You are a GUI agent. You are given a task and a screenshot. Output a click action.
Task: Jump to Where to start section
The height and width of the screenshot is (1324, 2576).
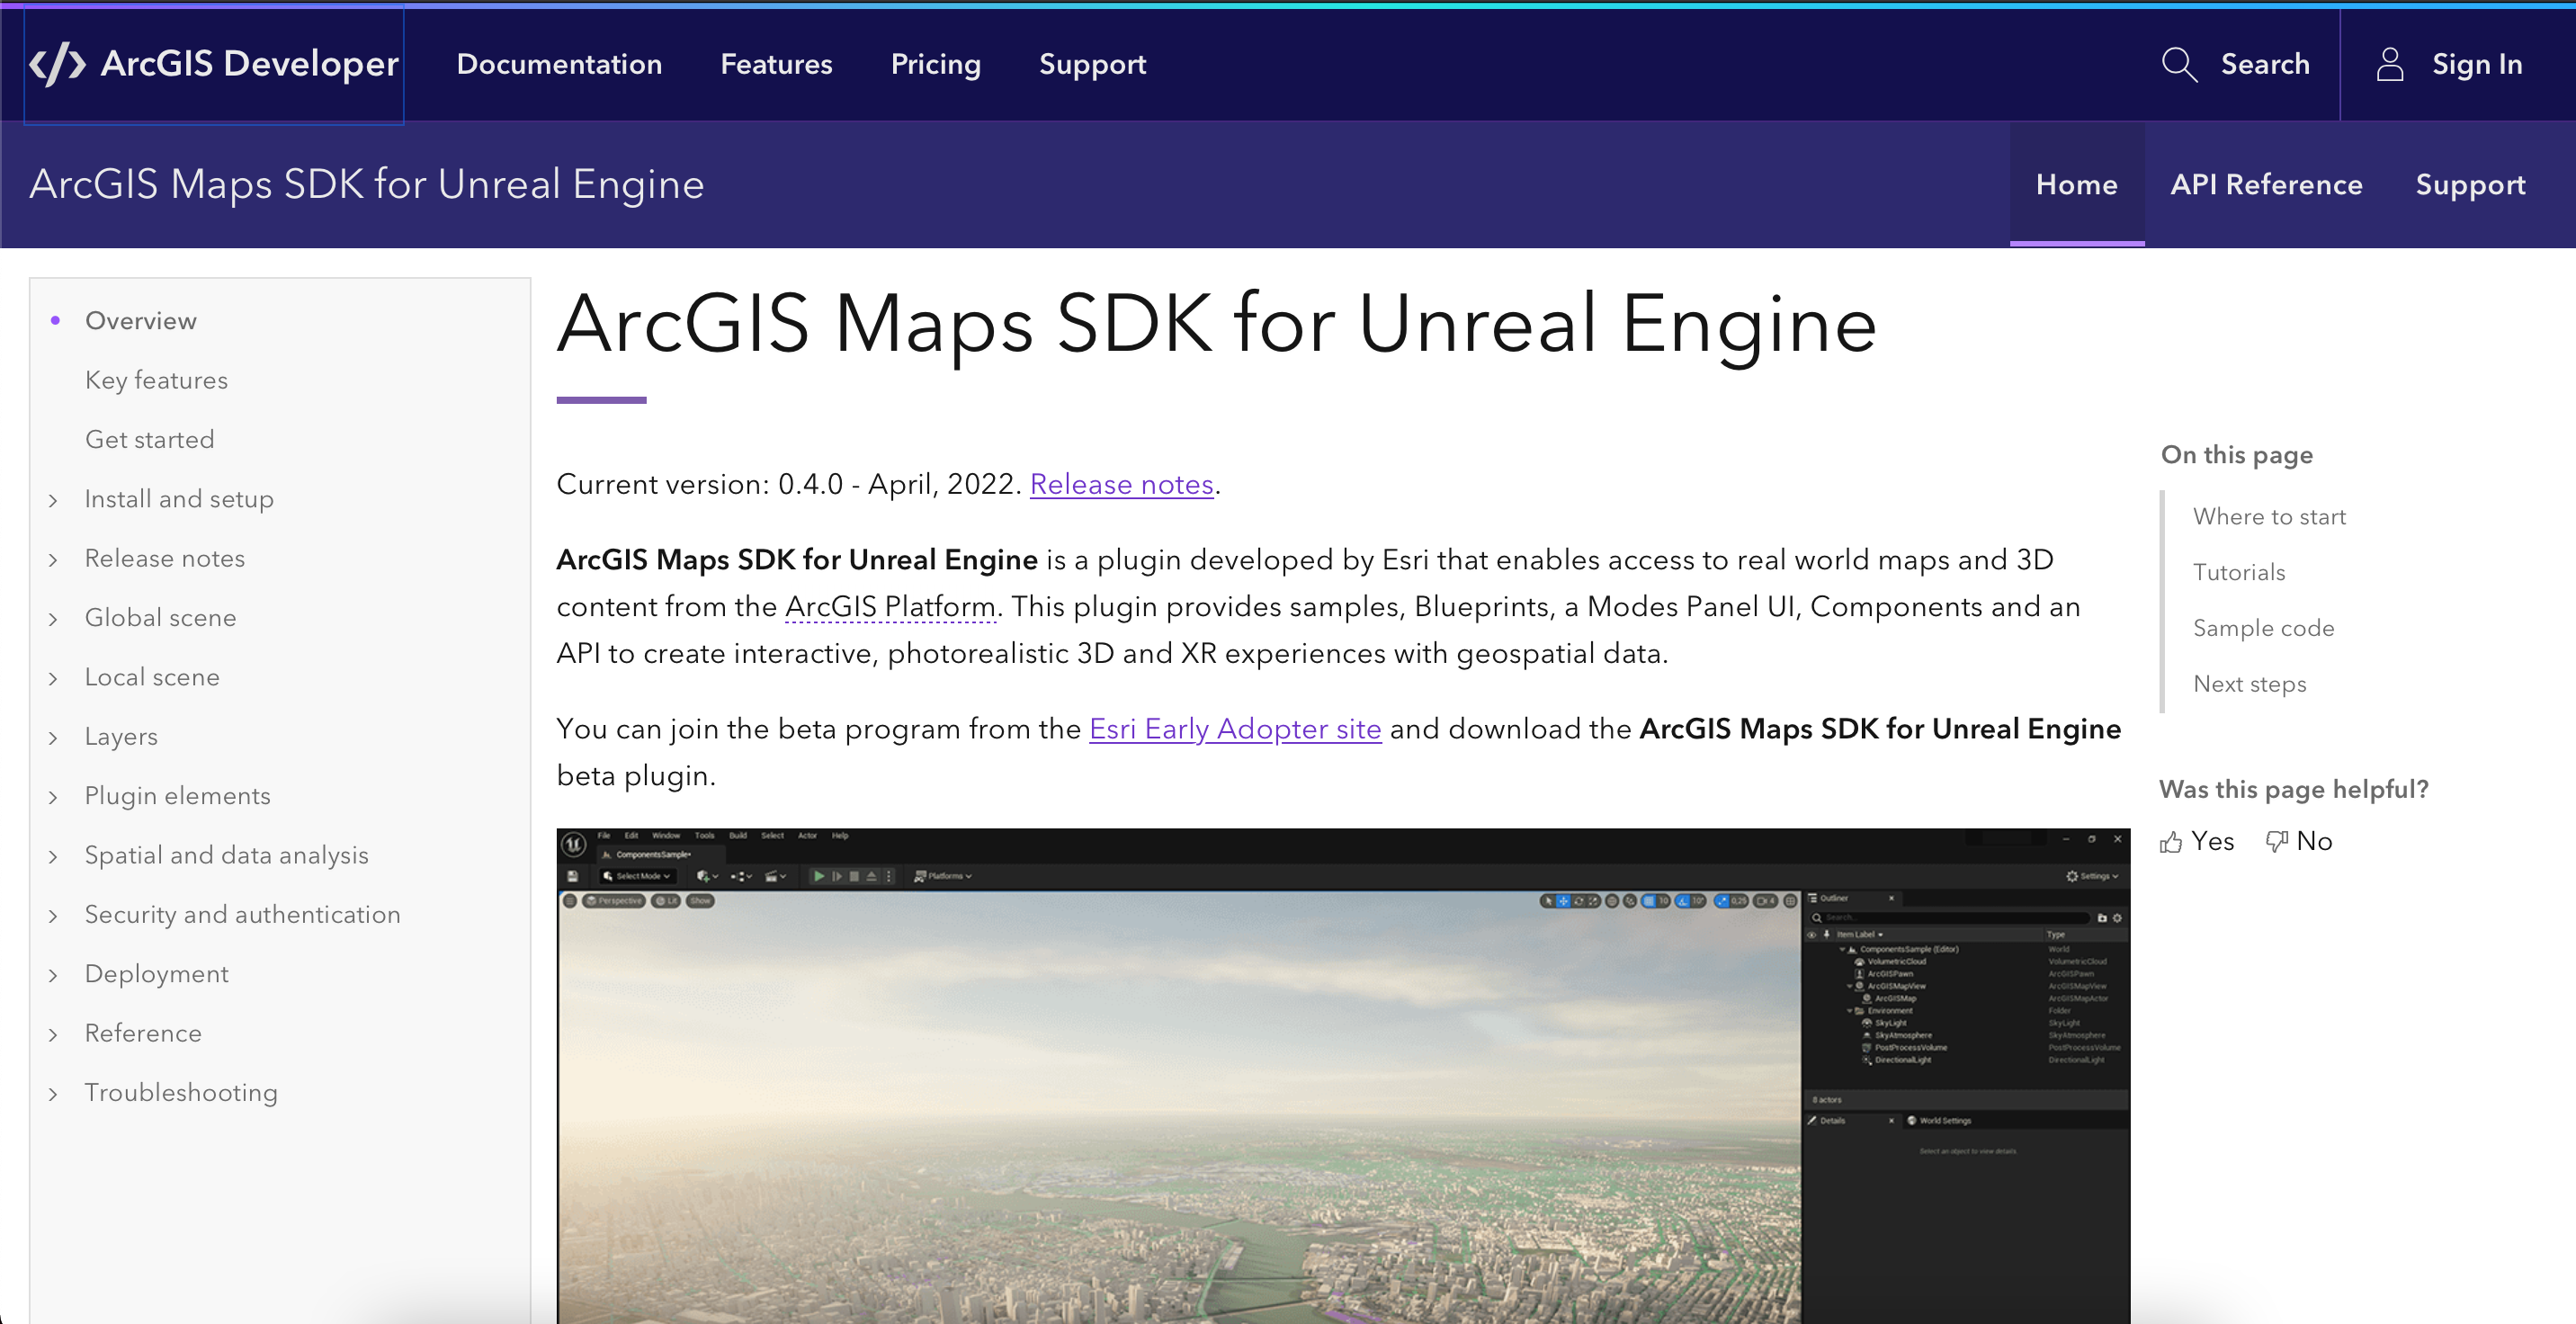point(2269,517)
